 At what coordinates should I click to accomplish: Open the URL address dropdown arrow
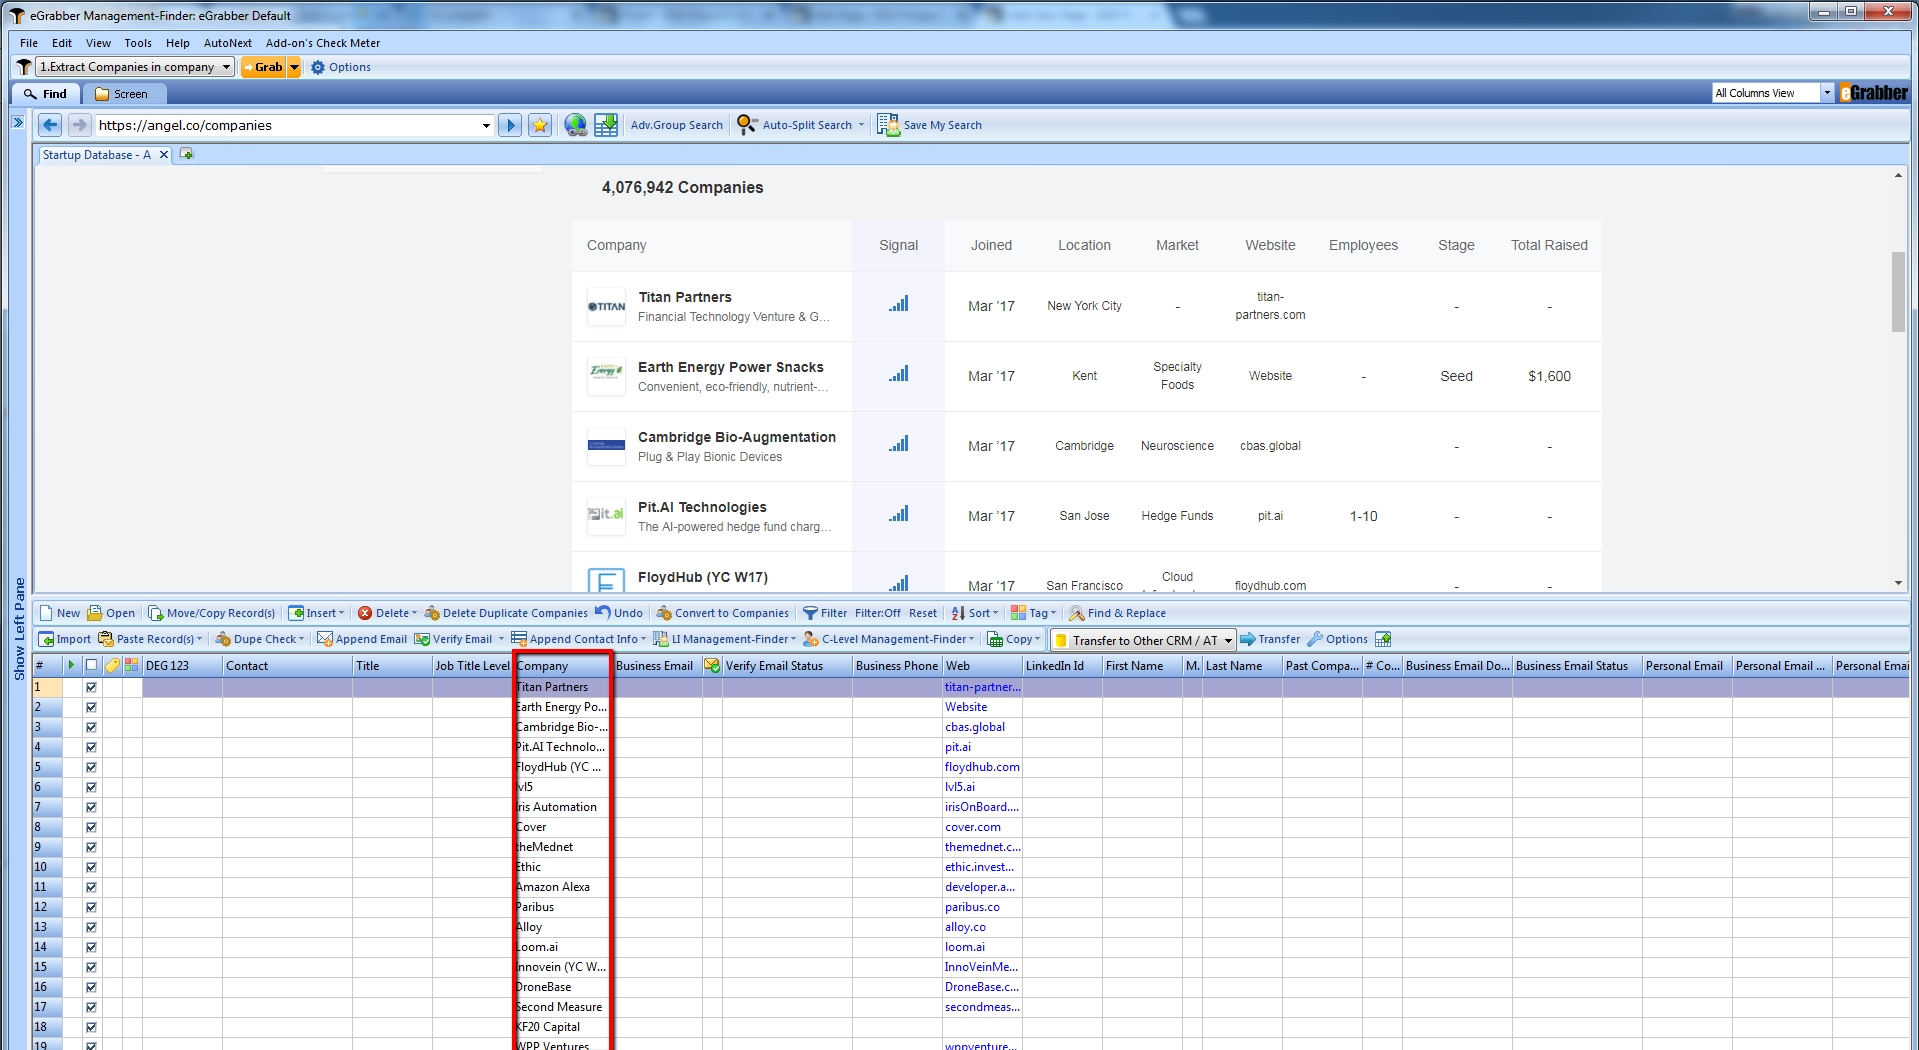[486, 125]
